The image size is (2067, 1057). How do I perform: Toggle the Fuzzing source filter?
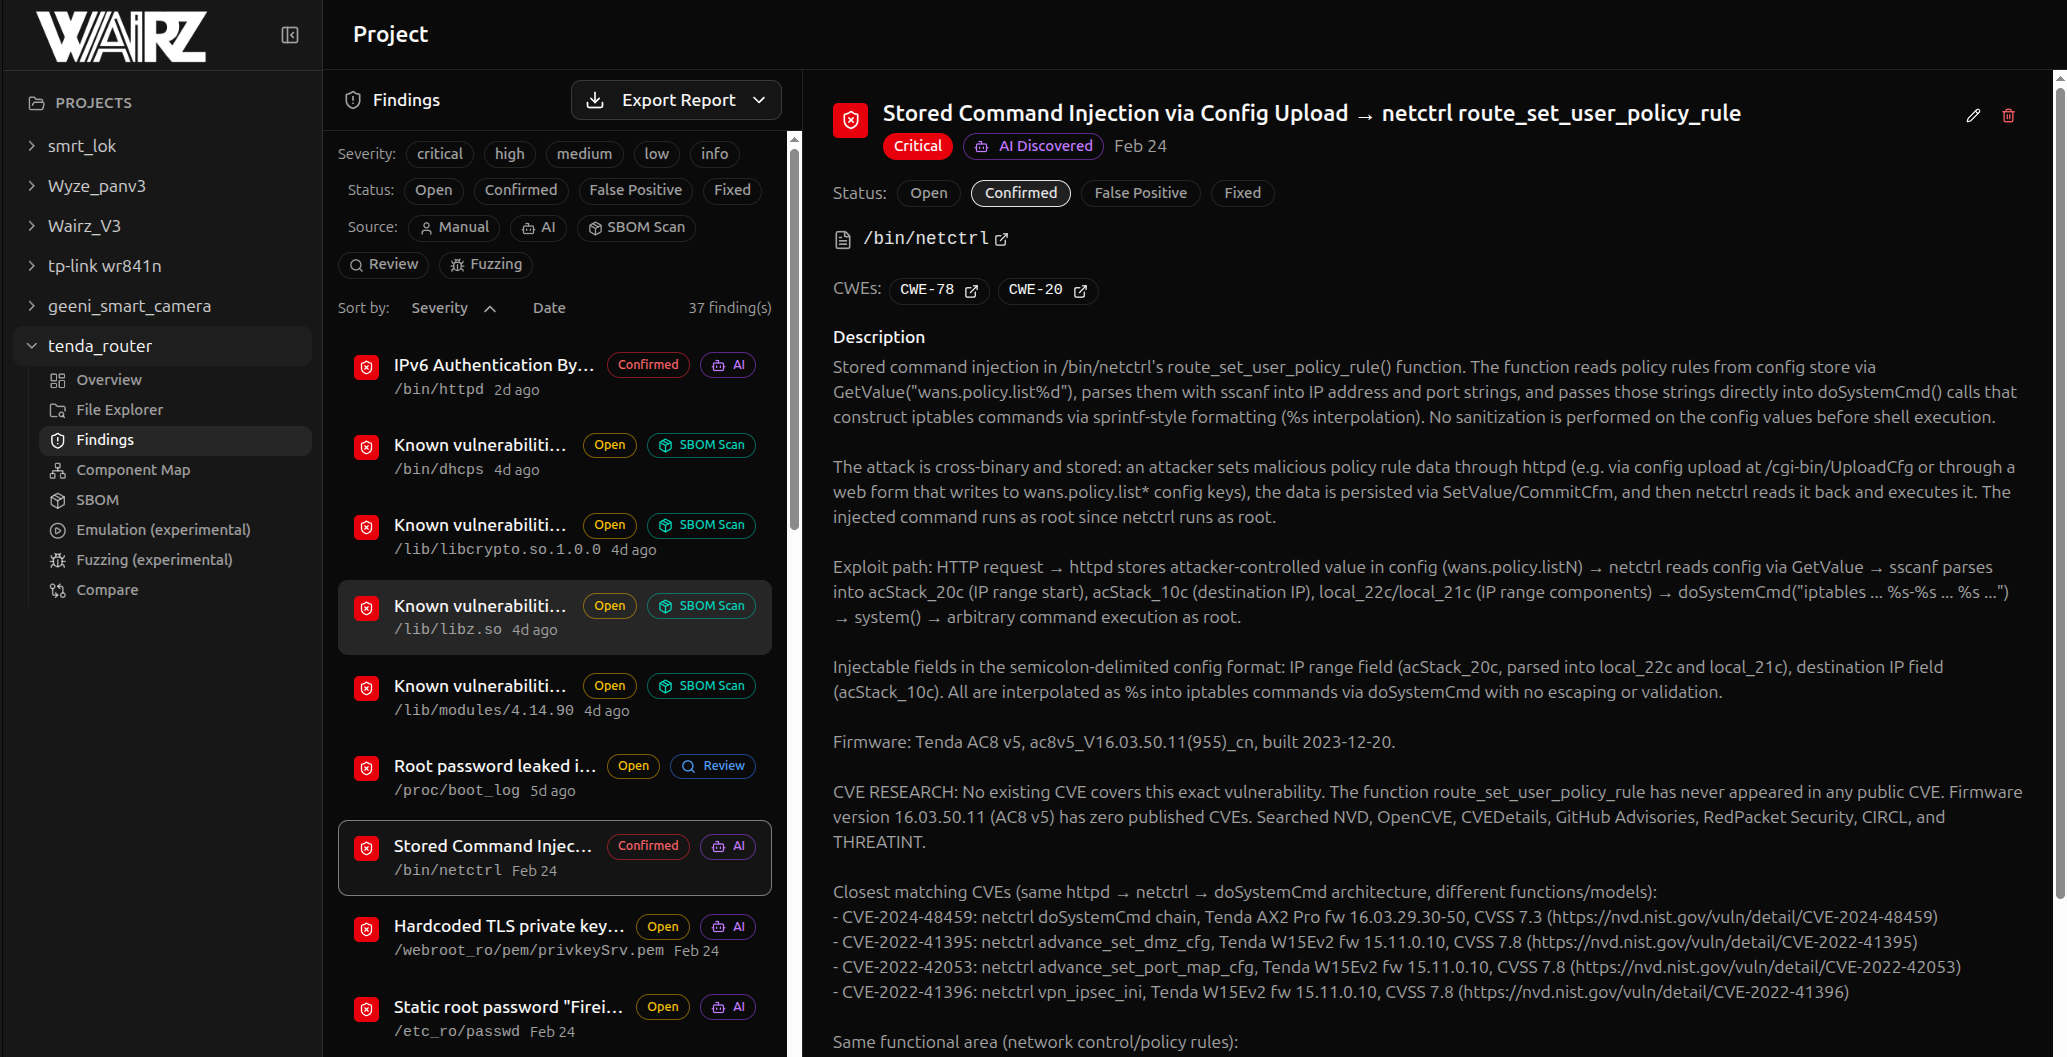[486, 265]
